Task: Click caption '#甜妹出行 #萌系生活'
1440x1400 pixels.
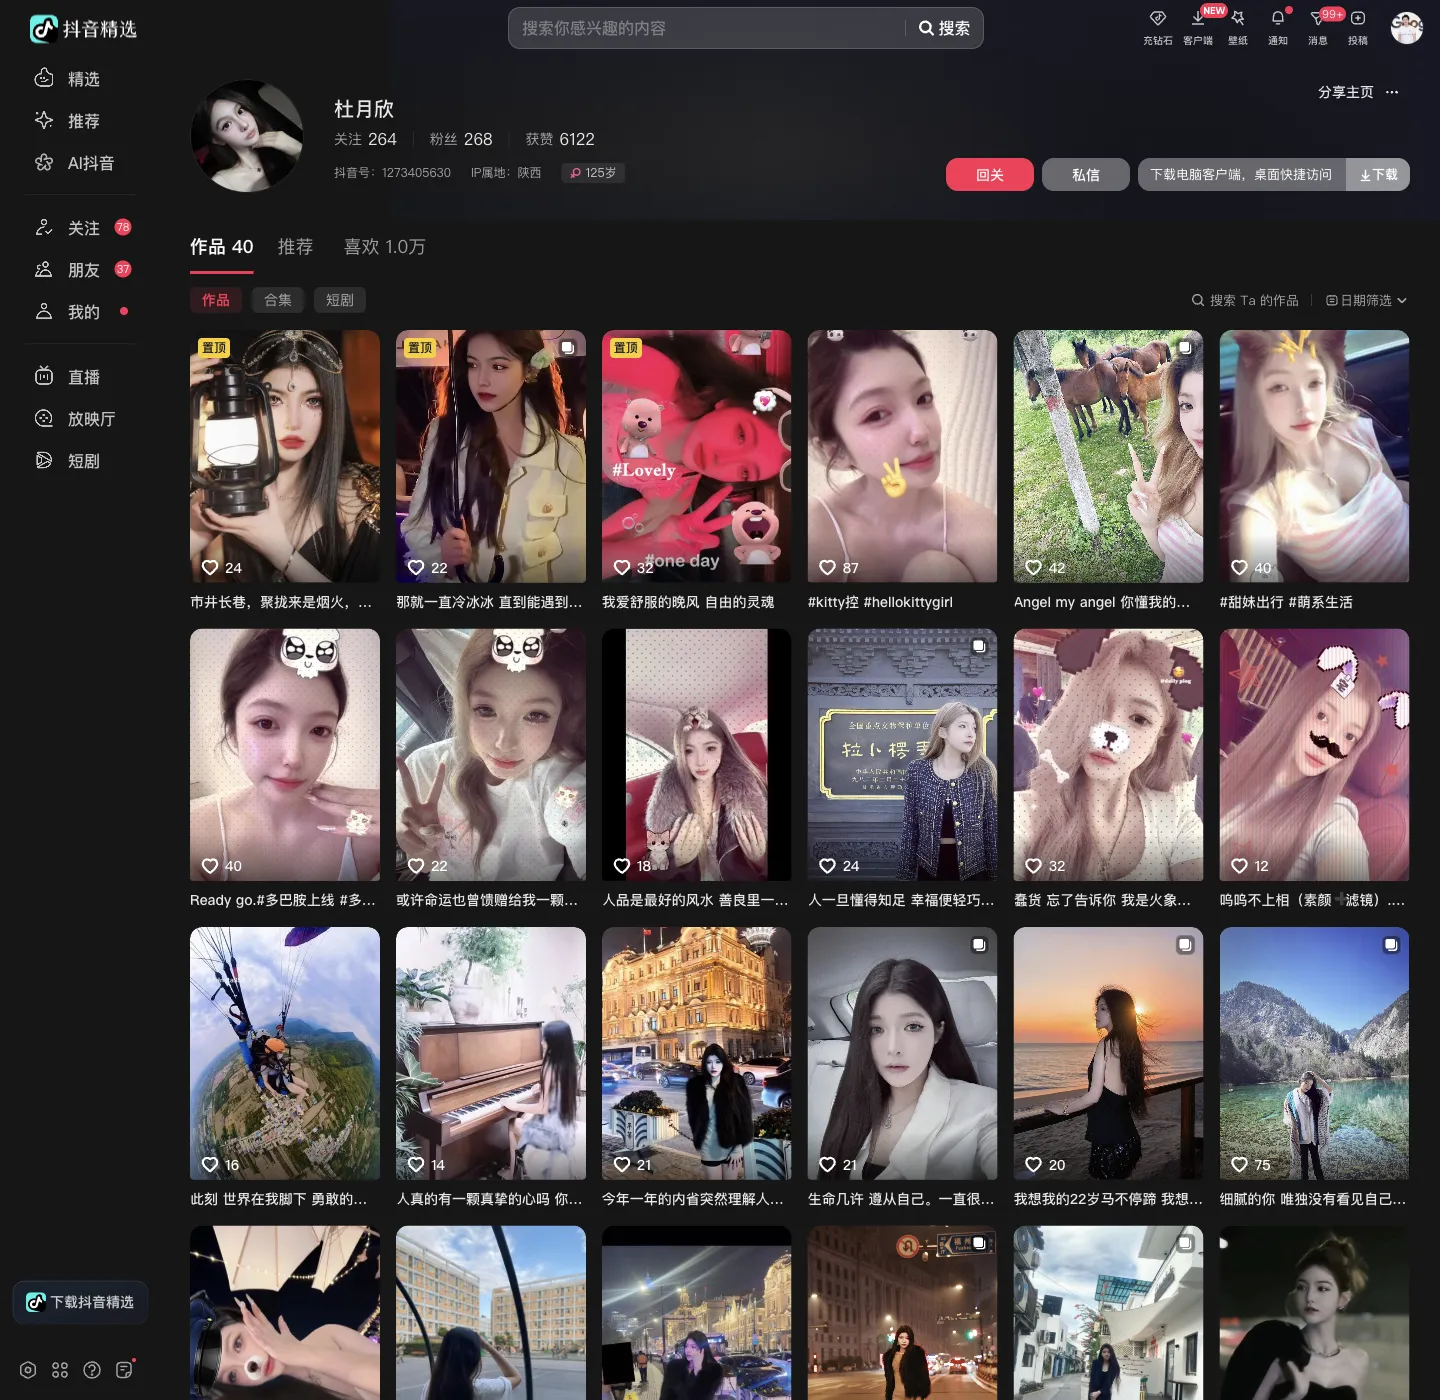Action: (1286, 602)
